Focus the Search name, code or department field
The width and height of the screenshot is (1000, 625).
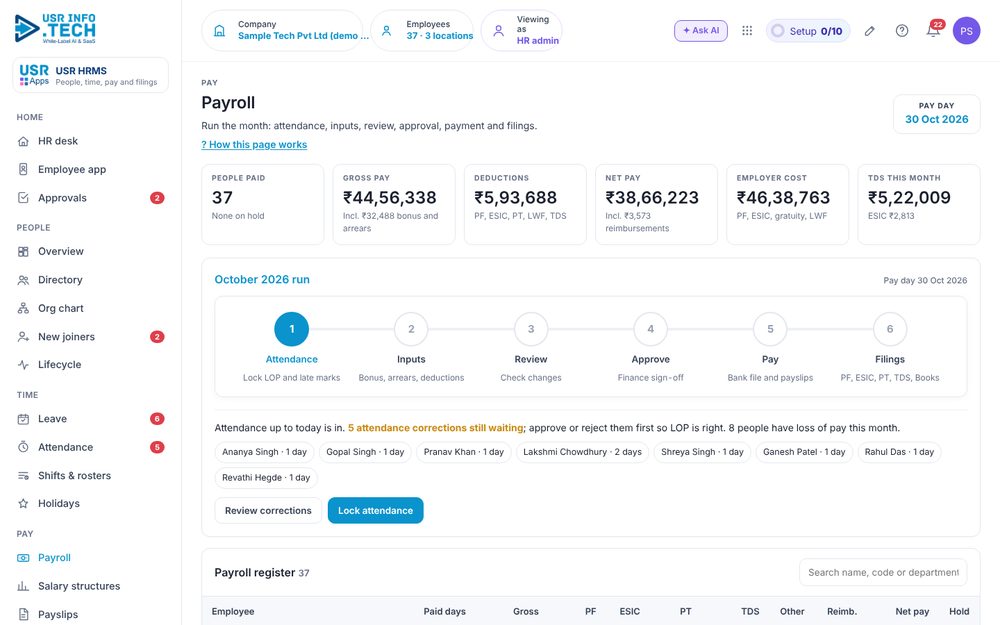pyautogui.click(x=883, y=573)
